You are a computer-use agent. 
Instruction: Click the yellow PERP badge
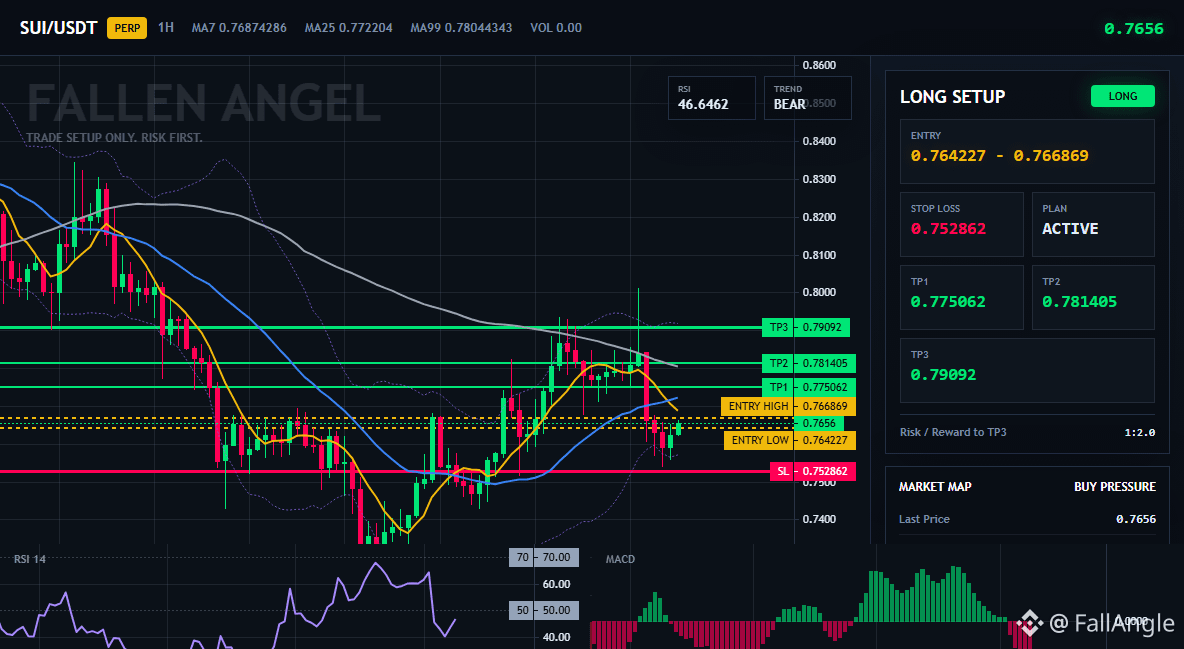pyautogui.click(x=127, y=28)
